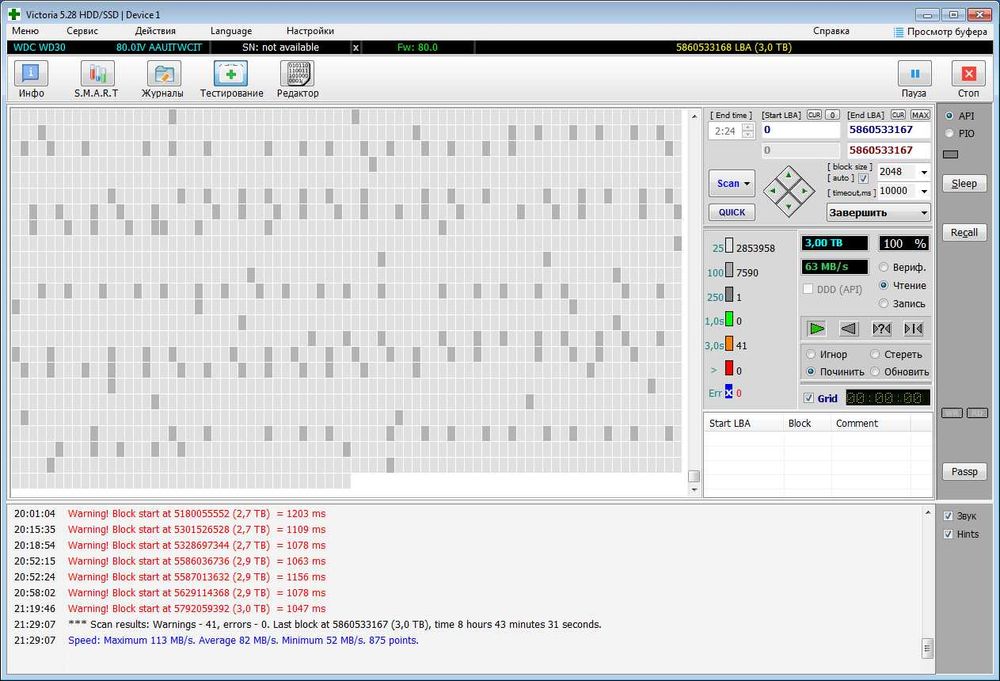The width and height of the screenshot is (1000, 681).
Task: Toggle the auto block size checkbox
Action: click(x=863, y=179)
